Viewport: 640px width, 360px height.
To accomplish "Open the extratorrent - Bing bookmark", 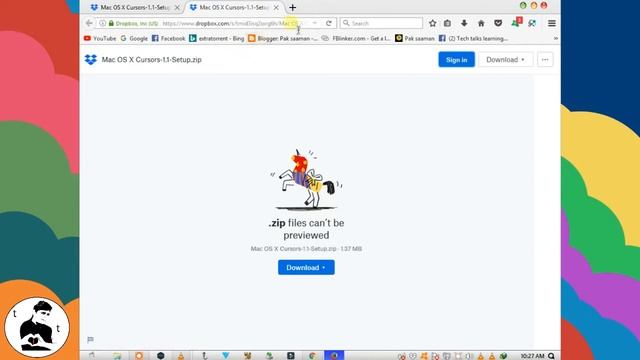I will click(x=217, y=38).
